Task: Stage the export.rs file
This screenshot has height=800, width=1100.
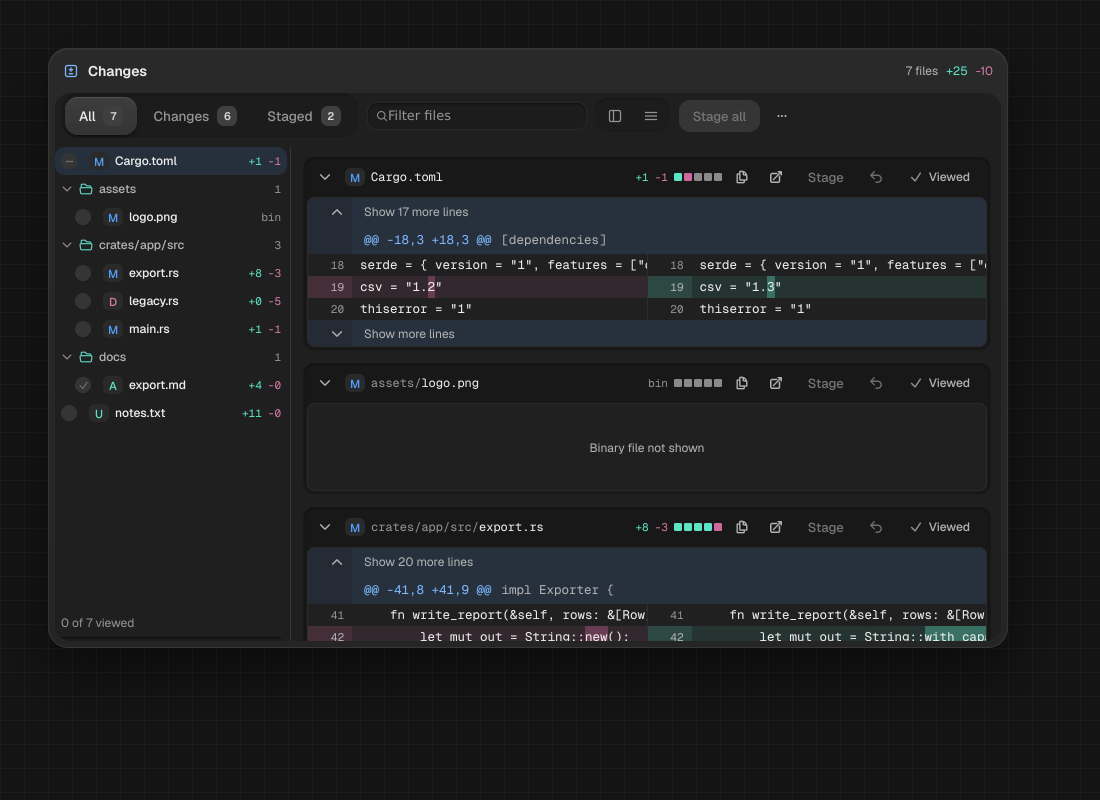Action: coord(825,527)
